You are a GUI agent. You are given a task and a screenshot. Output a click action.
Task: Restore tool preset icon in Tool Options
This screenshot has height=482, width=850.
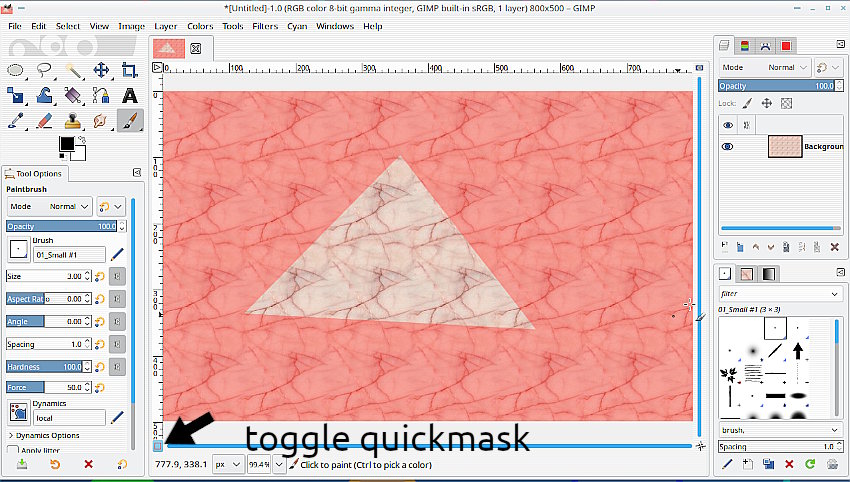click(55, 464)
